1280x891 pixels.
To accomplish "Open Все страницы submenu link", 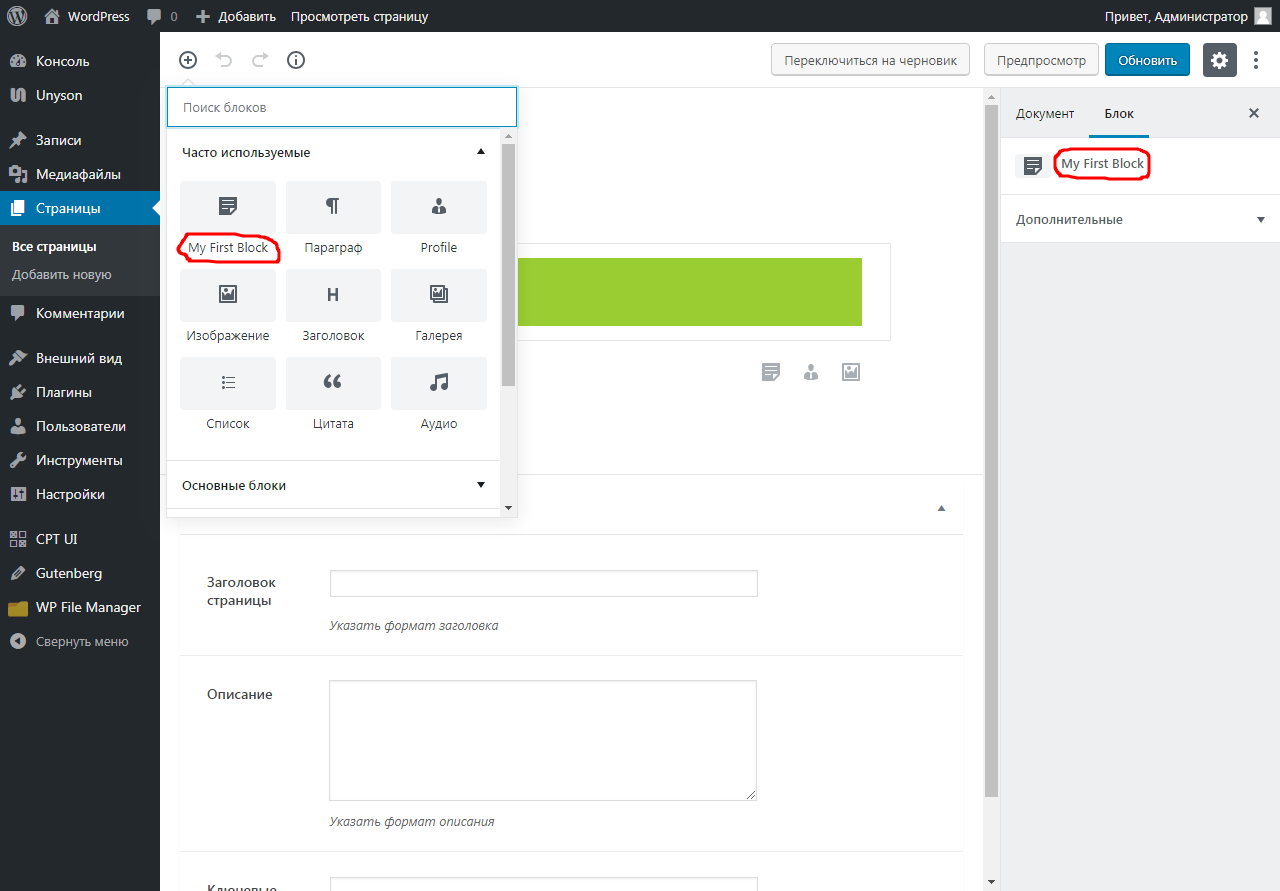I will click(54, 246).
